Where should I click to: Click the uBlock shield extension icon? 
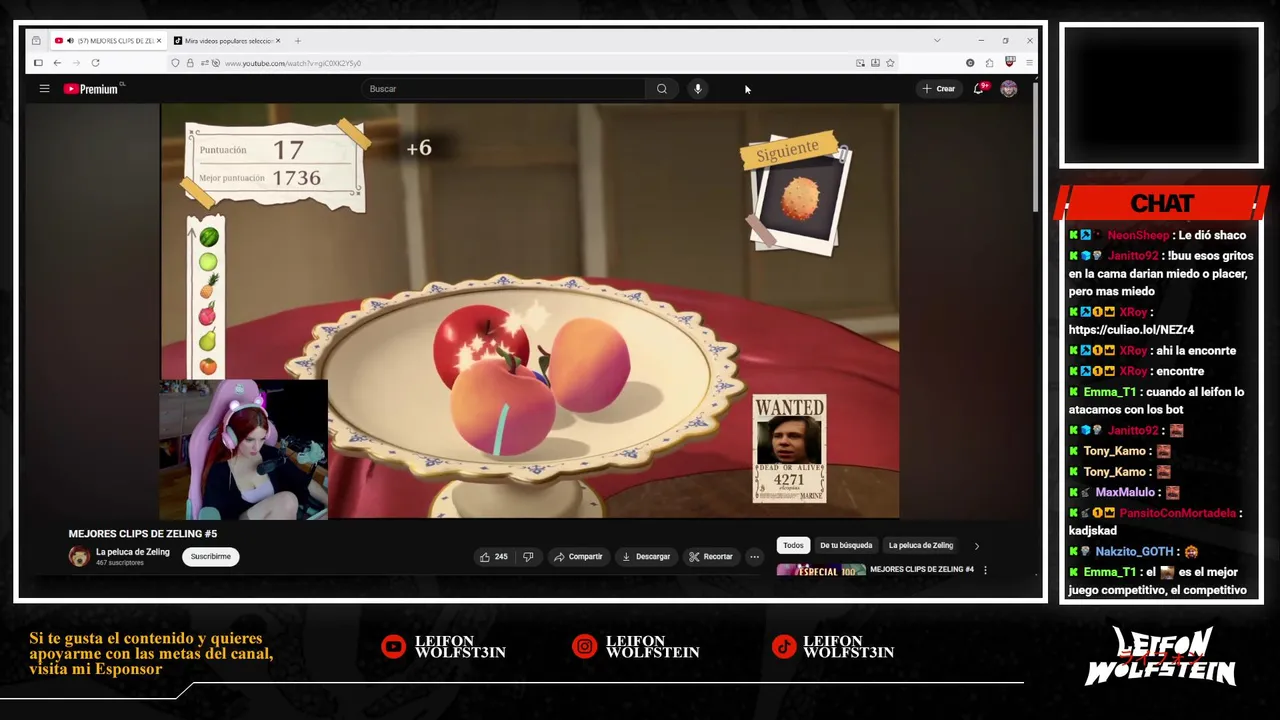1010,63
